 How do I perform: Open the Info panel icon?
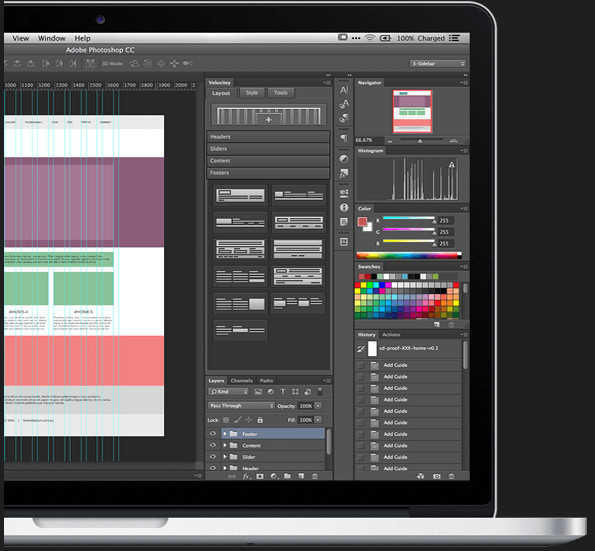[x=344, y=208]
